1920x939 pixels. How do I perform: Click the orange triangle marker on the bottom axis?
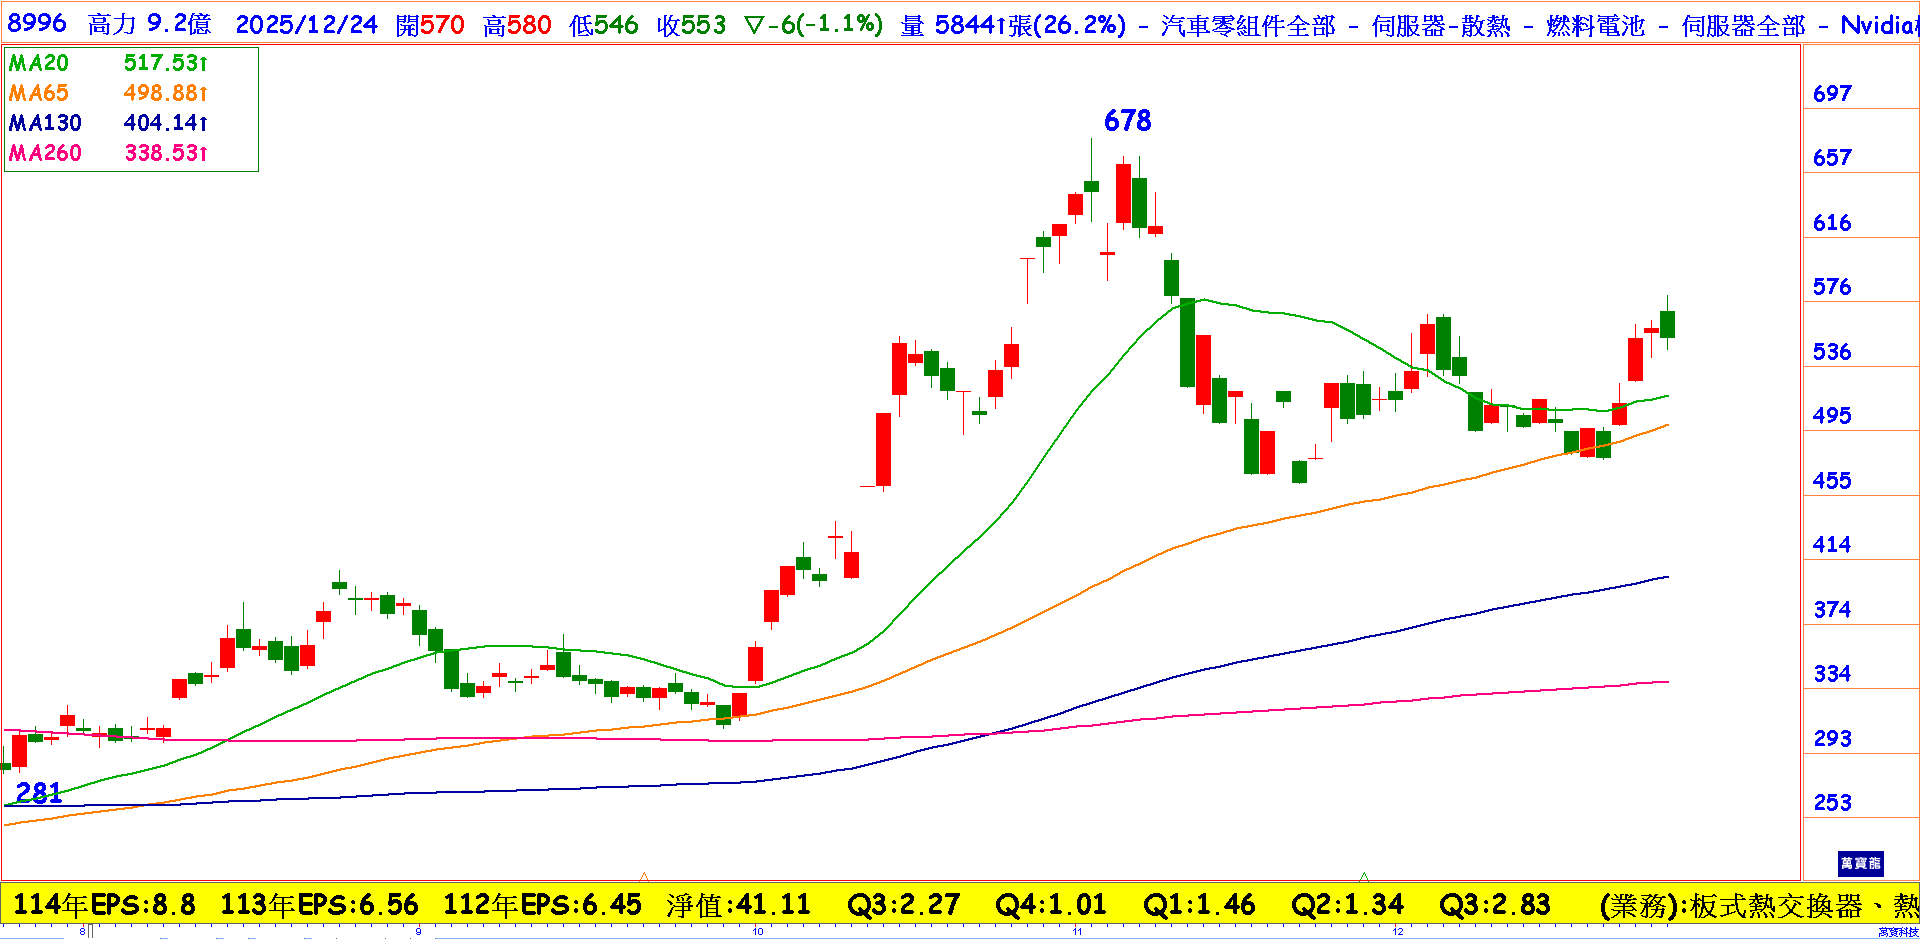click(x=644, y=876)
